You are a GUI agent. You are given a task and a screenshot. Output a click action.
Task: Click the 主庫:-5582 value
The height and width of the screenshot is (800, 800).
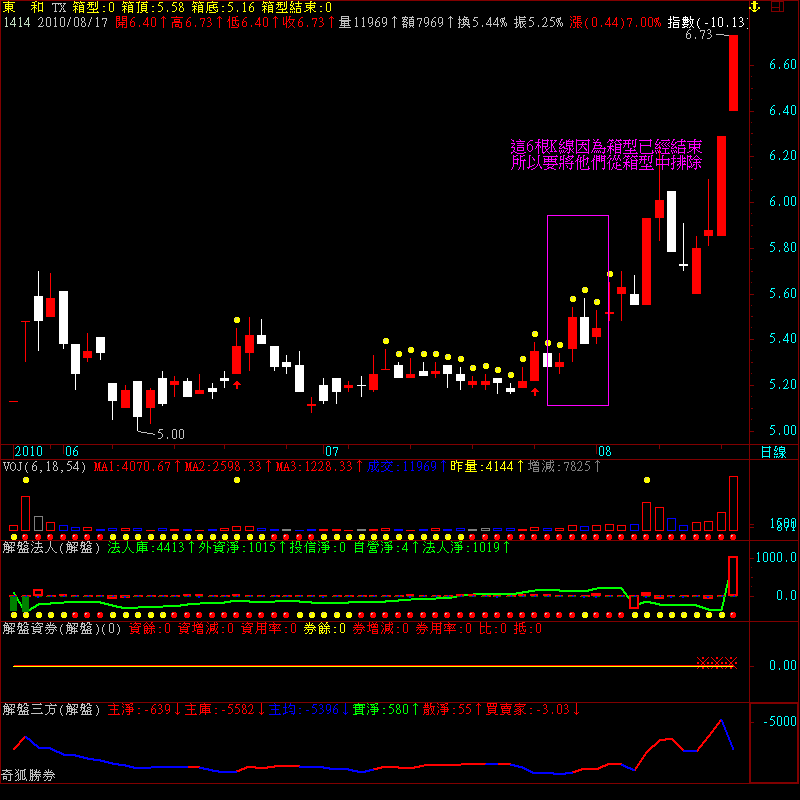click(219, 710)
